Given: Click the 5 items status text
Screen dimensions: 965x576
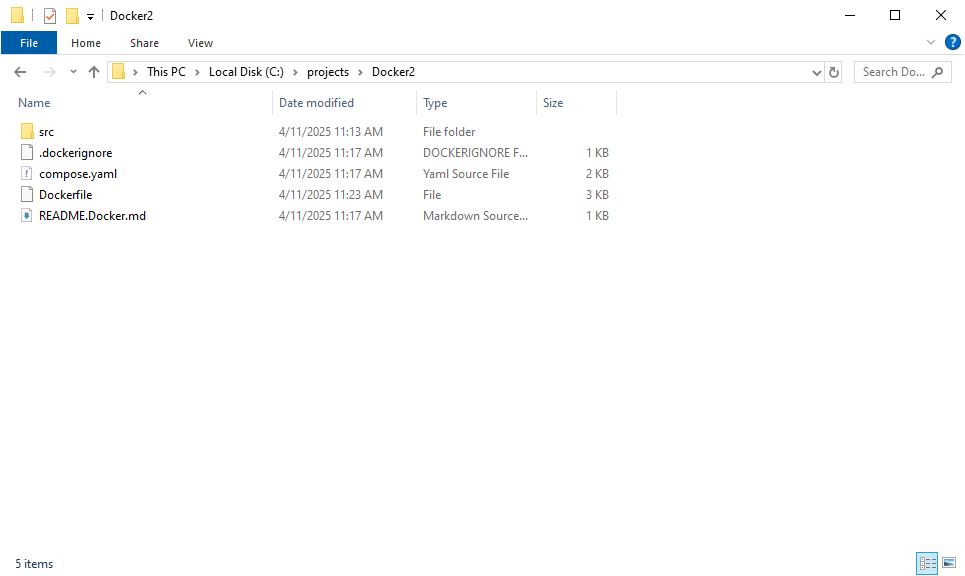Looking at the screenshot, I should [34, 564].
